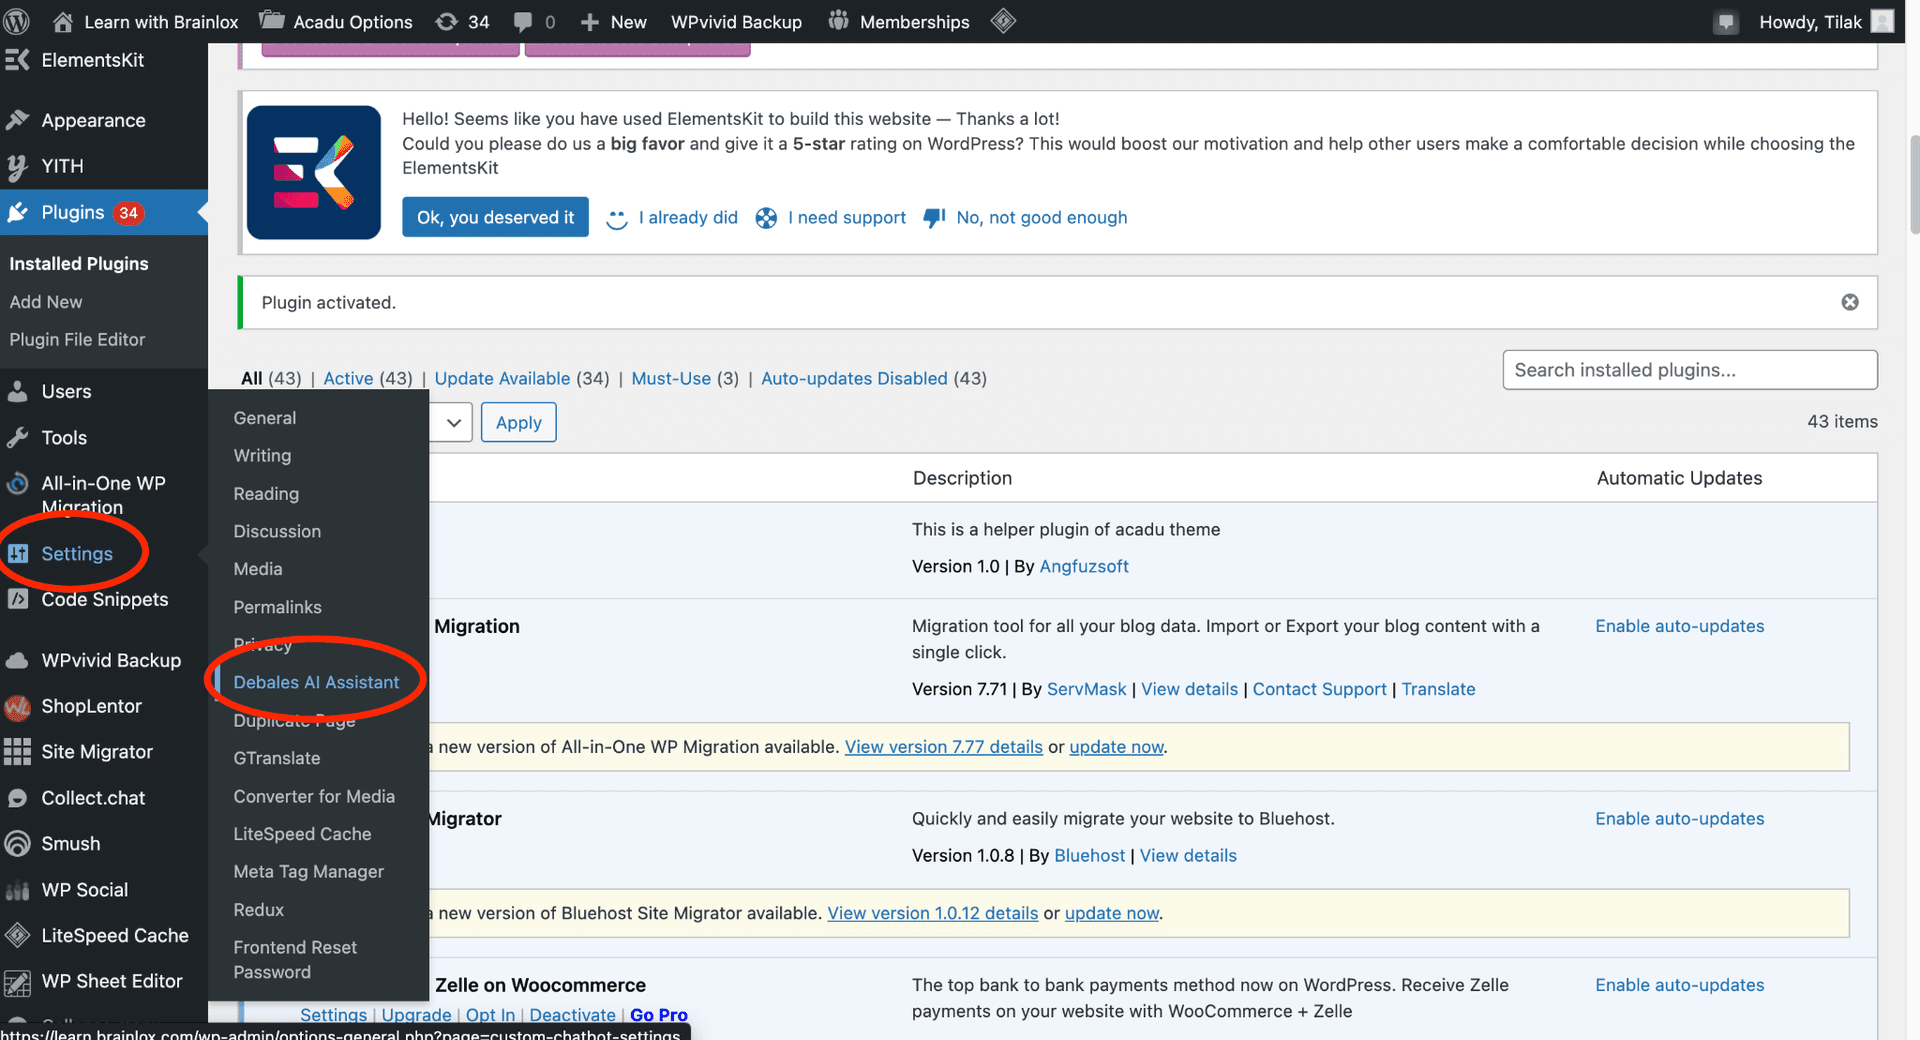Open the Users sidebar icon

pyautogui.click(x=18, y=391)
